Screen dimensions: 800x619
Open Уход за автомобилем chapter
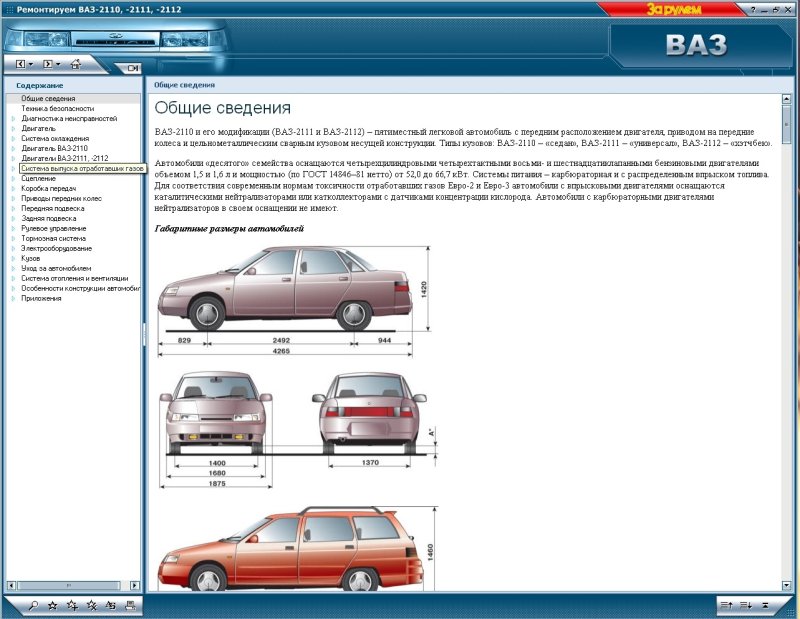56,268
